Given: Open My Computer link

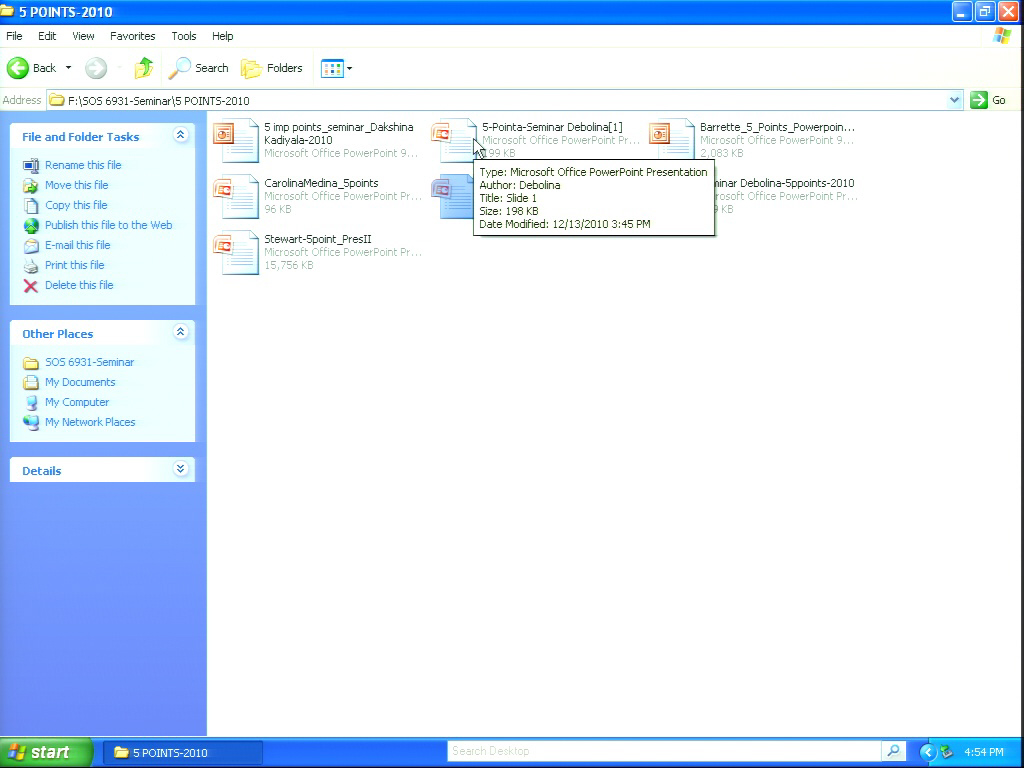Looking at the screenshot, I should click(77, 402).
